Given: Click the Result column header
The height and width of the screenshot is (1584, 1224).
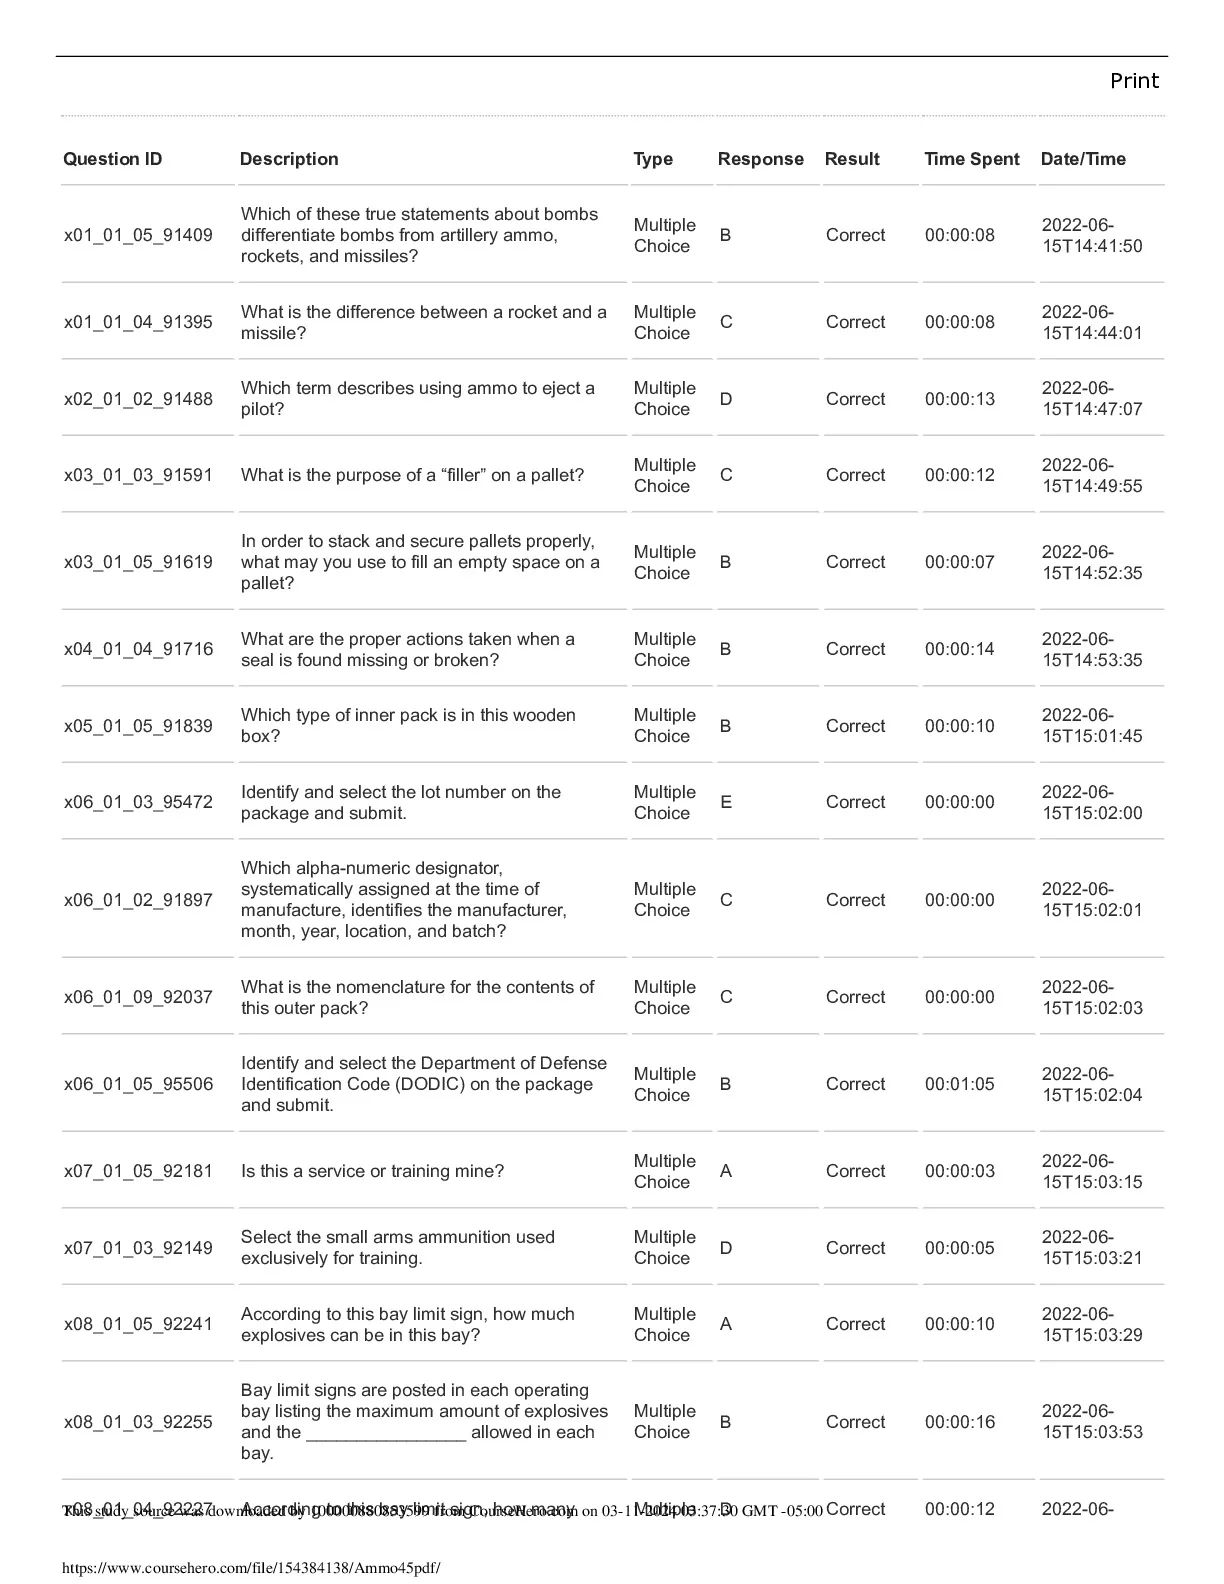Looking at the screenshot, I should click(852, 159).
